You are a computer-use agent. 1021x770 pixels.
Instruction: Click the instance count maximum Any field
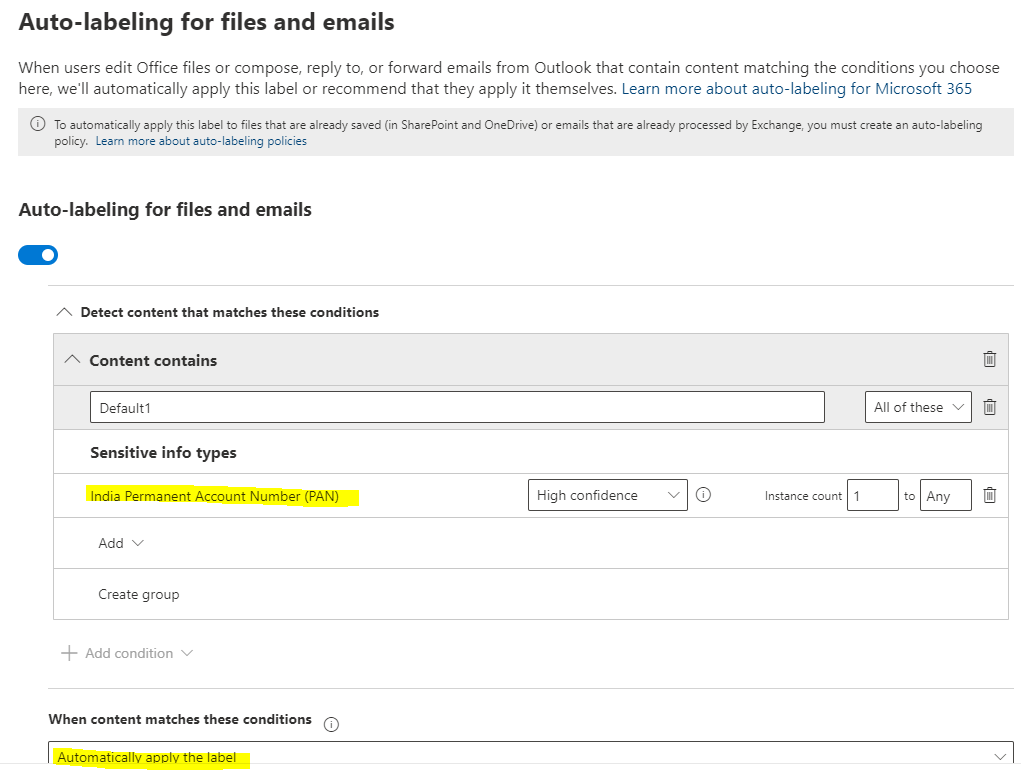click(945, 495)
